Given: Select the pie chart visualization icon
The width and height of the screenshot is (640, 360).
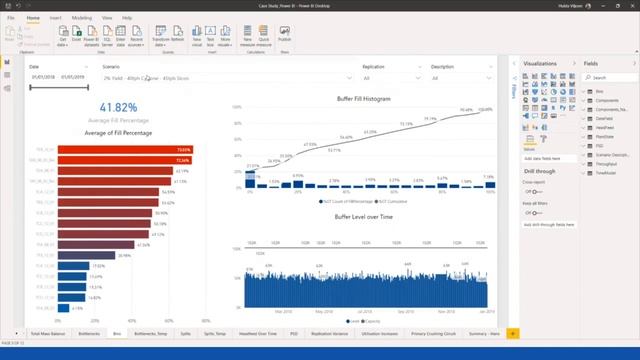Looking at the screenshot, I should click(x=553, y=92).
